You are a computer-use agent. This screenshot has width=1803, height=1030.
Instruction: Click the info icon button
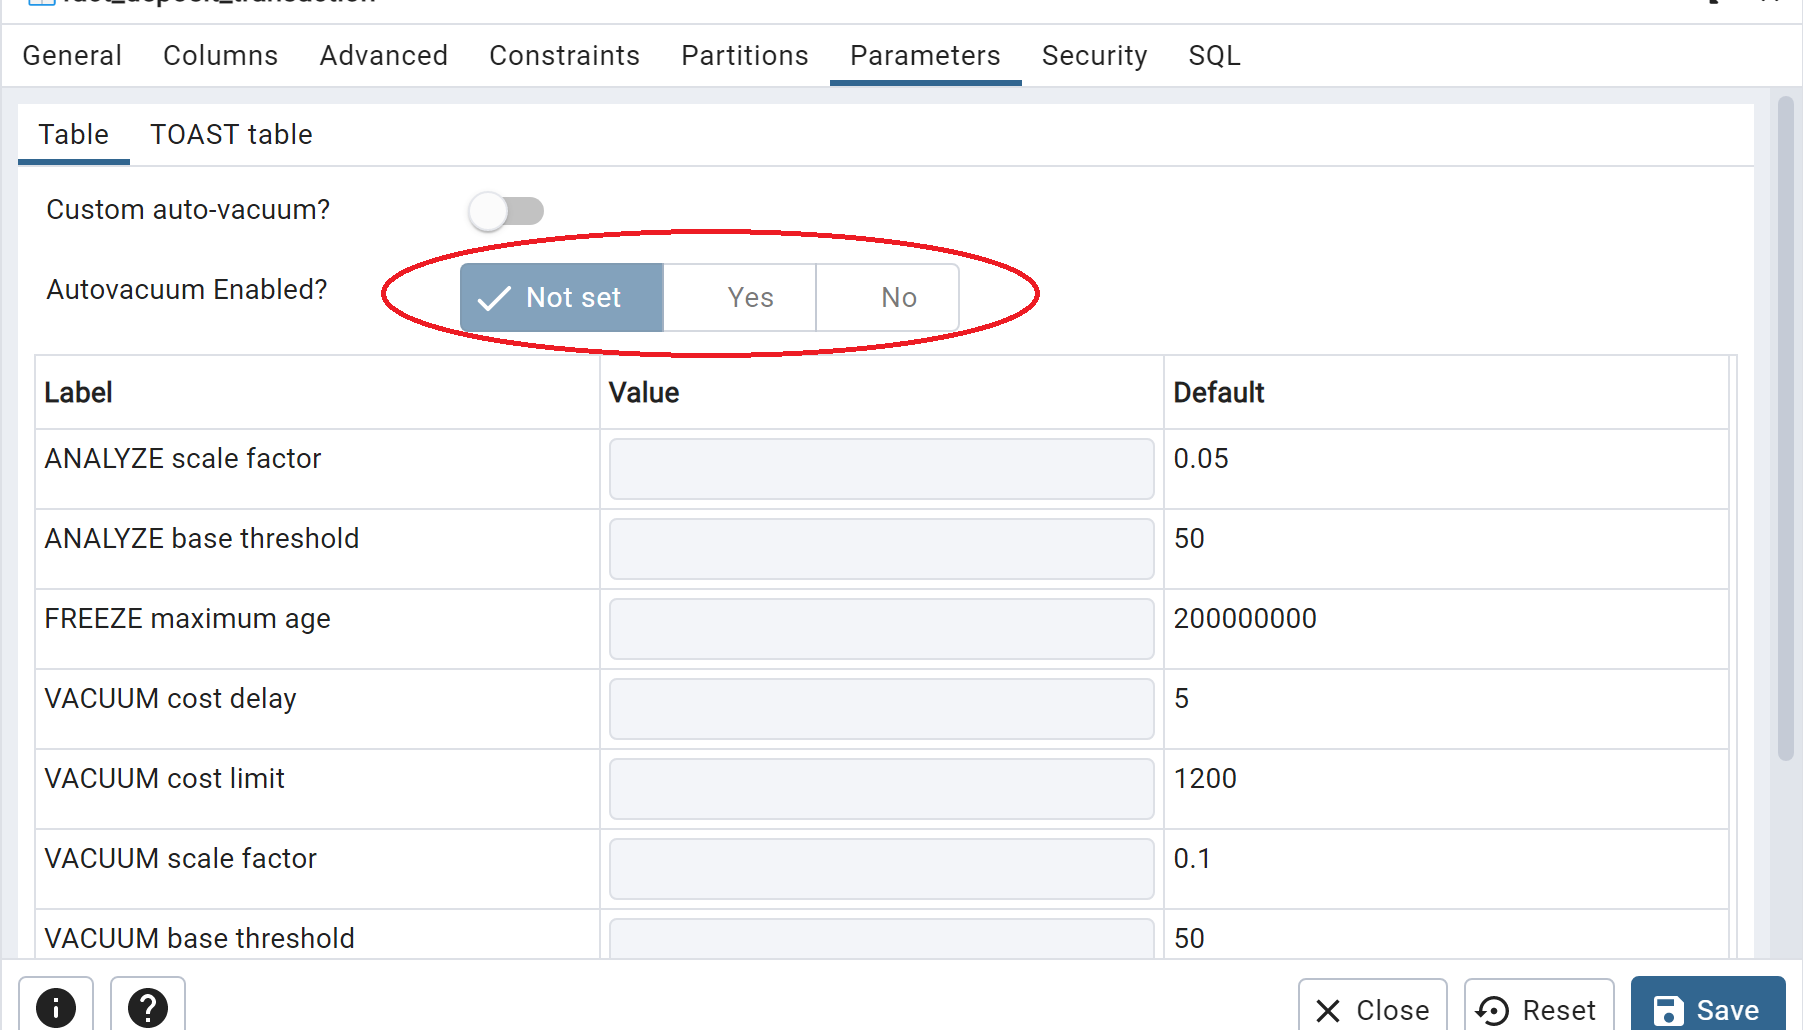point(56,1006)
